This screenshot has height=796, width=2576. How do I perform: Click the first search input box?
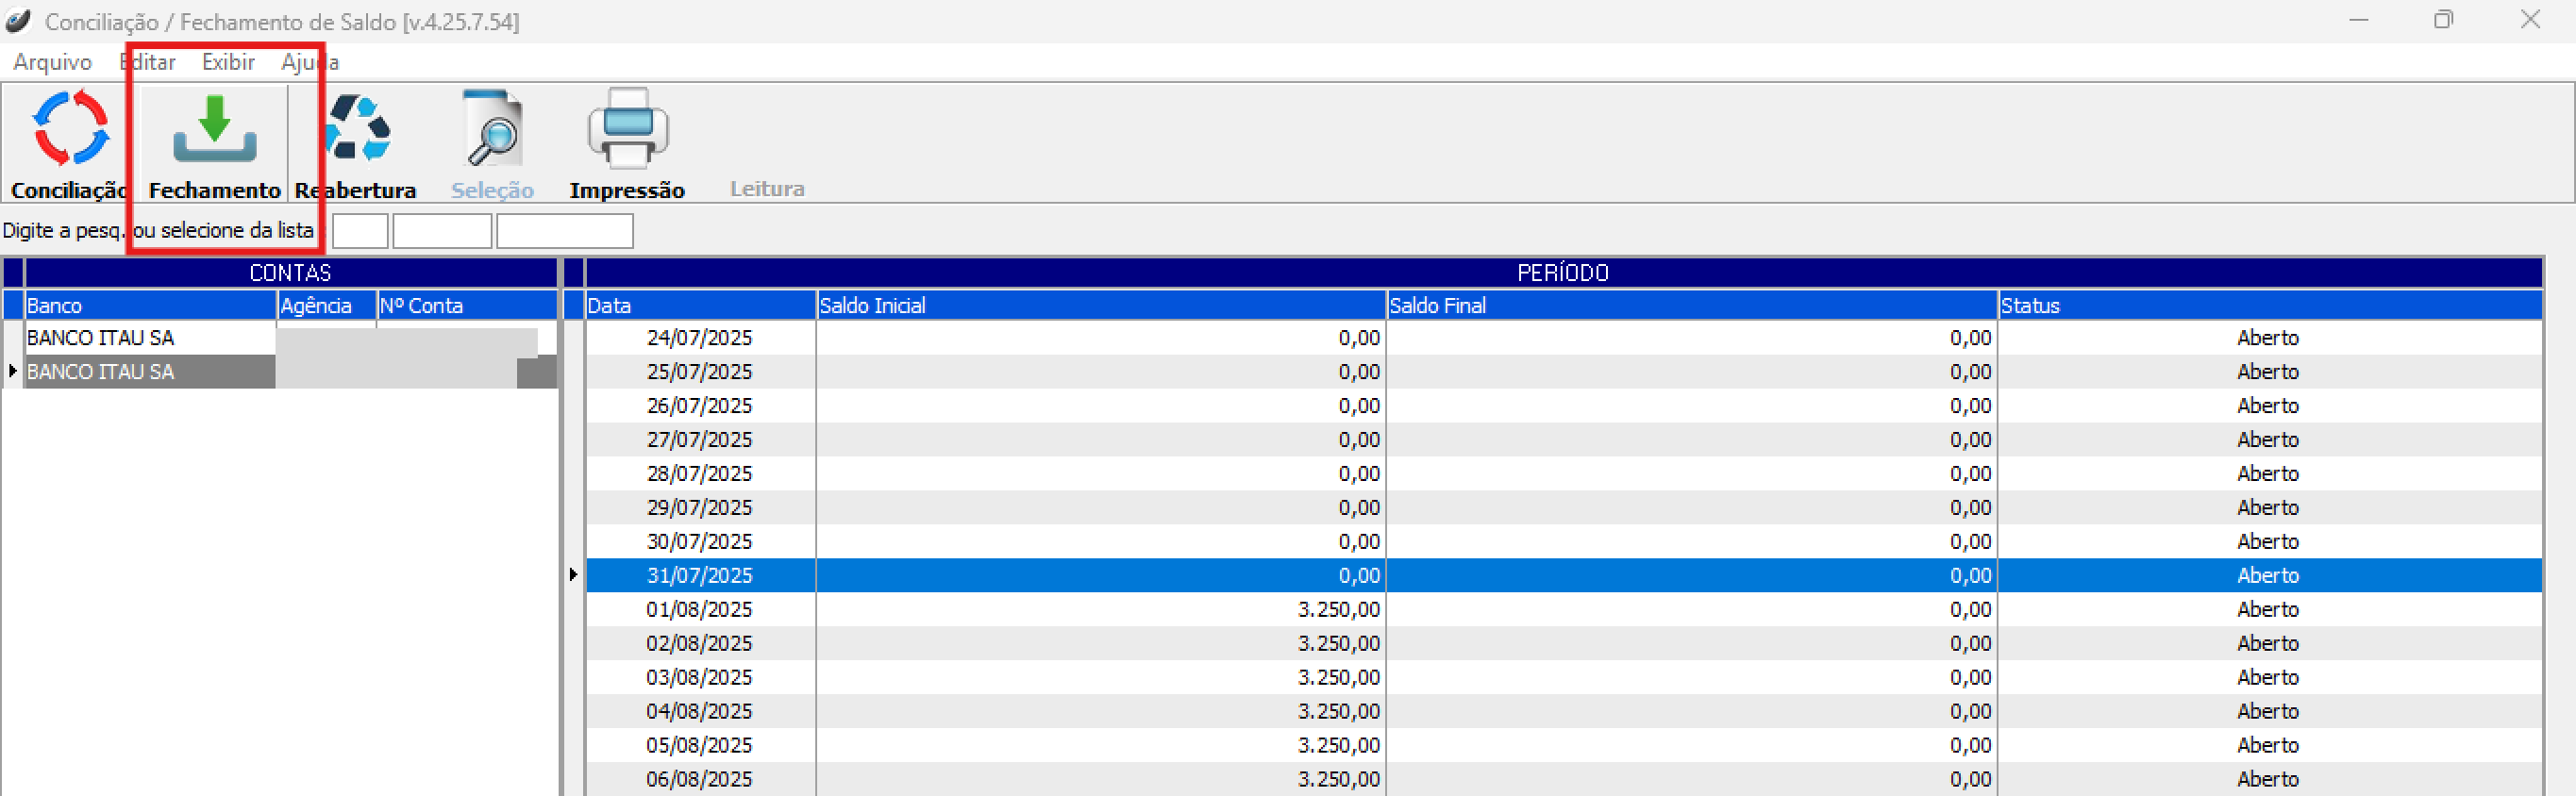pyautogui.click(x=359, y=231)
